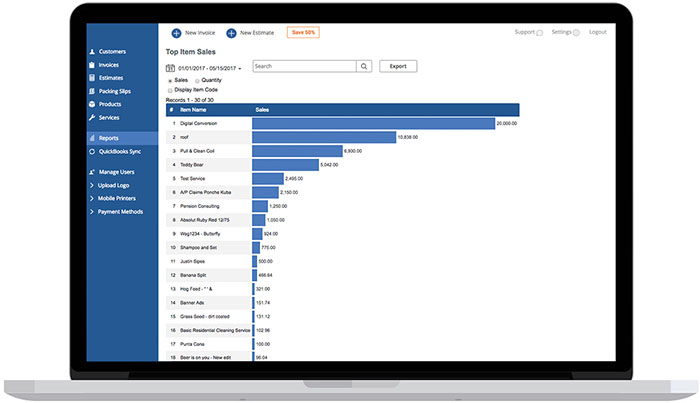Click the QuickBooks Sync refresh icon
Screen dimensions: 700x403
[92, 151]
